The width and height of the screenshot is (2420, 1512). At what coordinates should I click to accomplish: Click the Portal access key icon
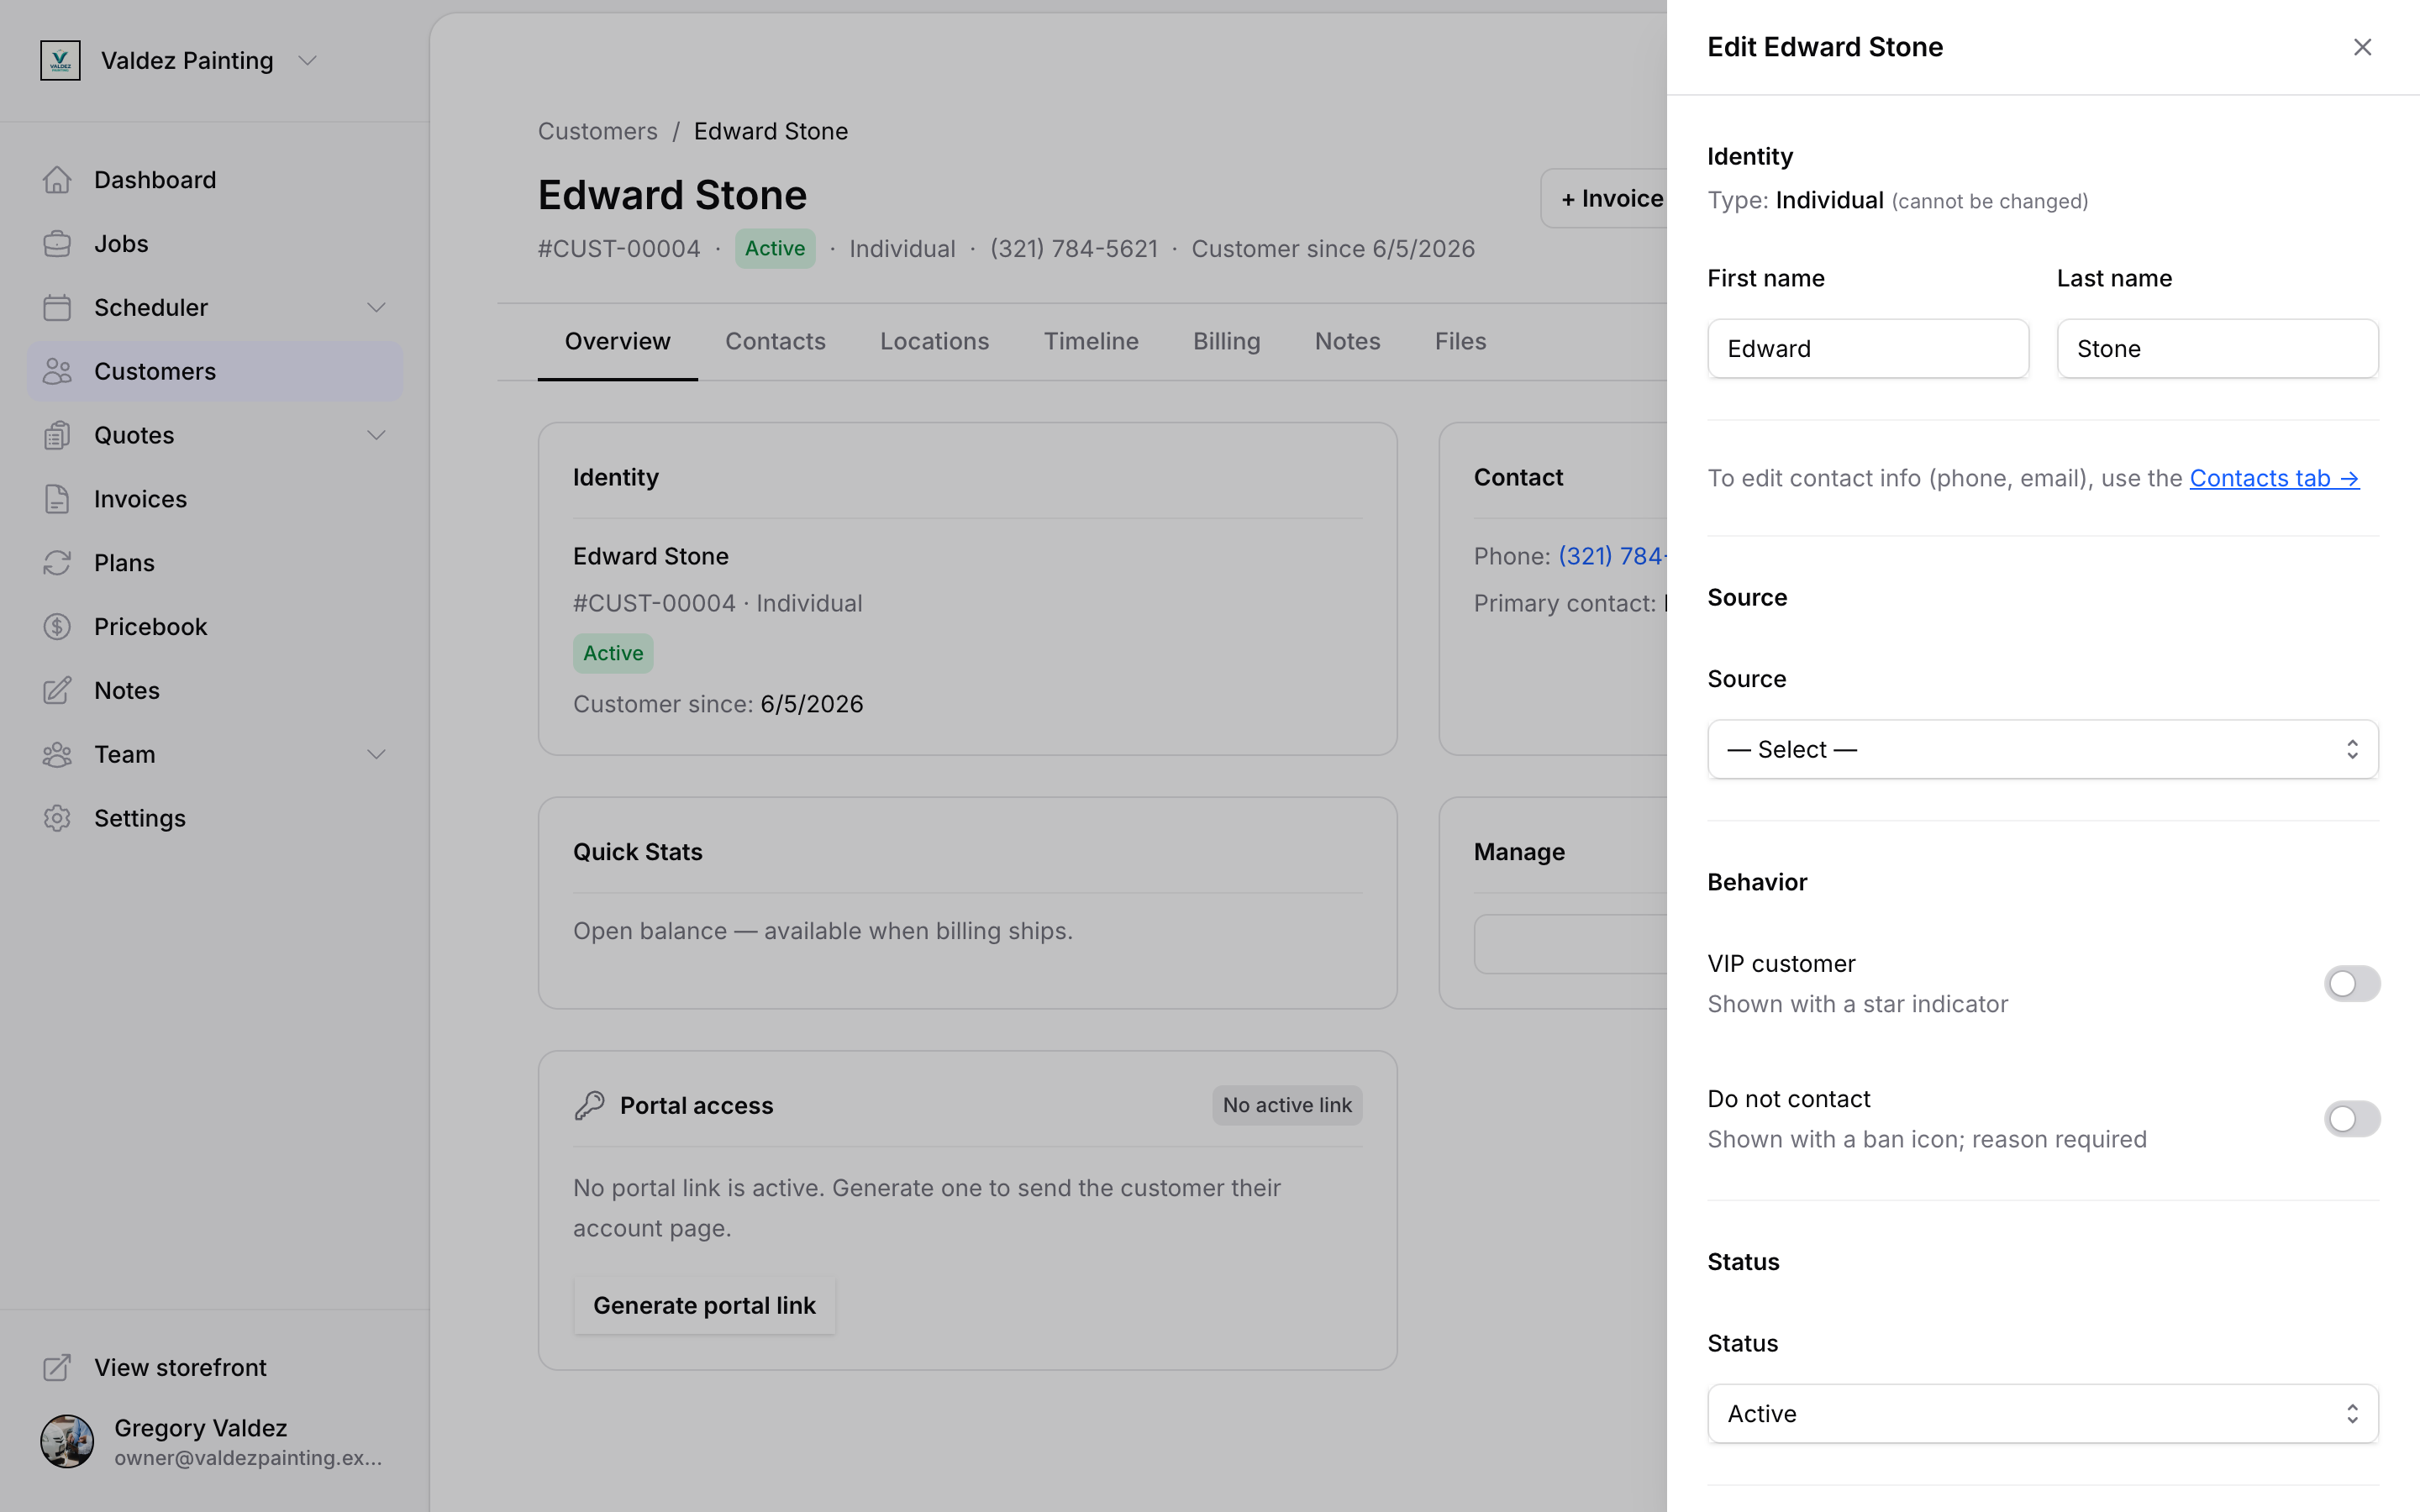pos(590,1106)
